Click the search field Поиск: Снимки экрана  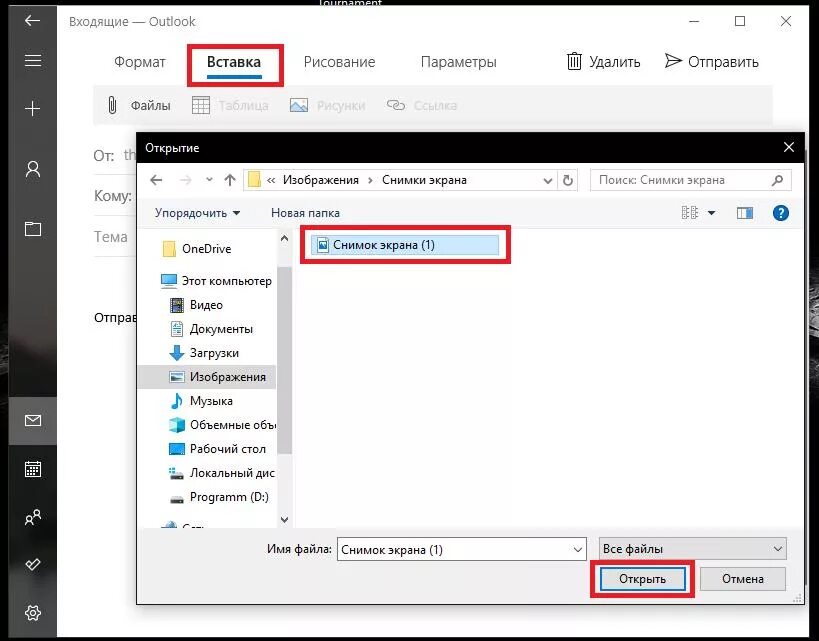click(691, 180)
